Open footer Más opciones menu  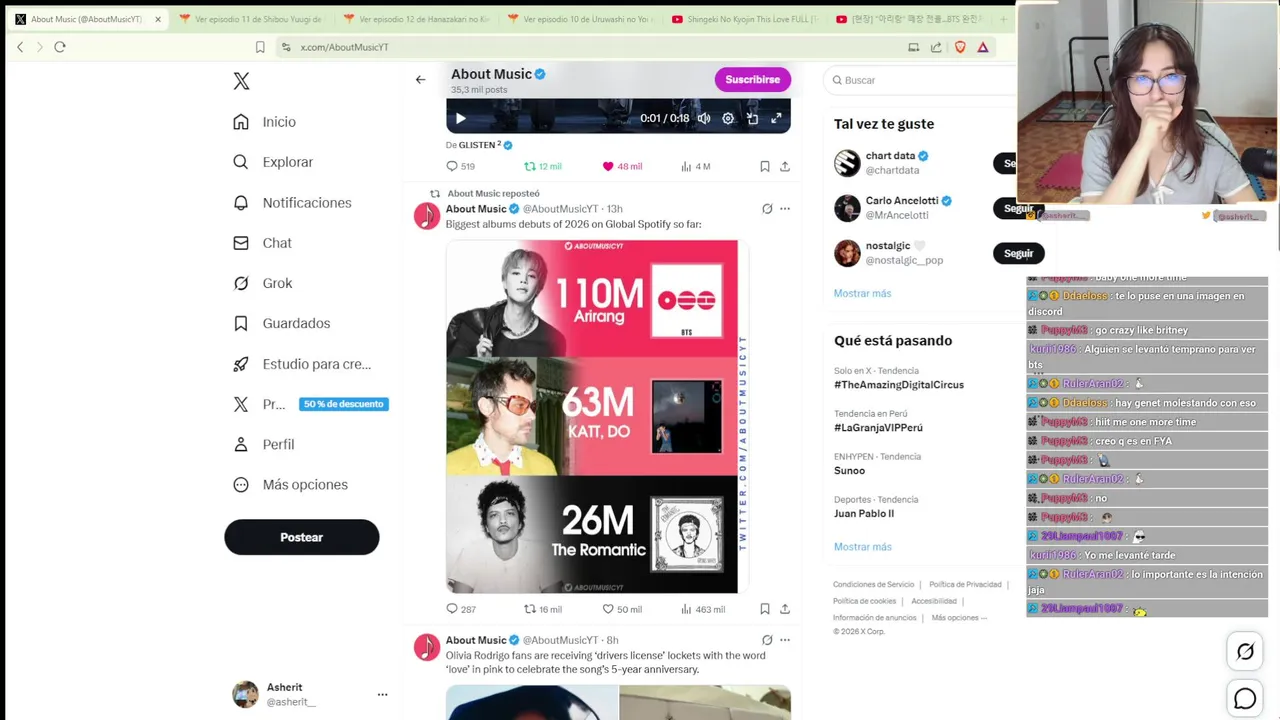[959, 618]
